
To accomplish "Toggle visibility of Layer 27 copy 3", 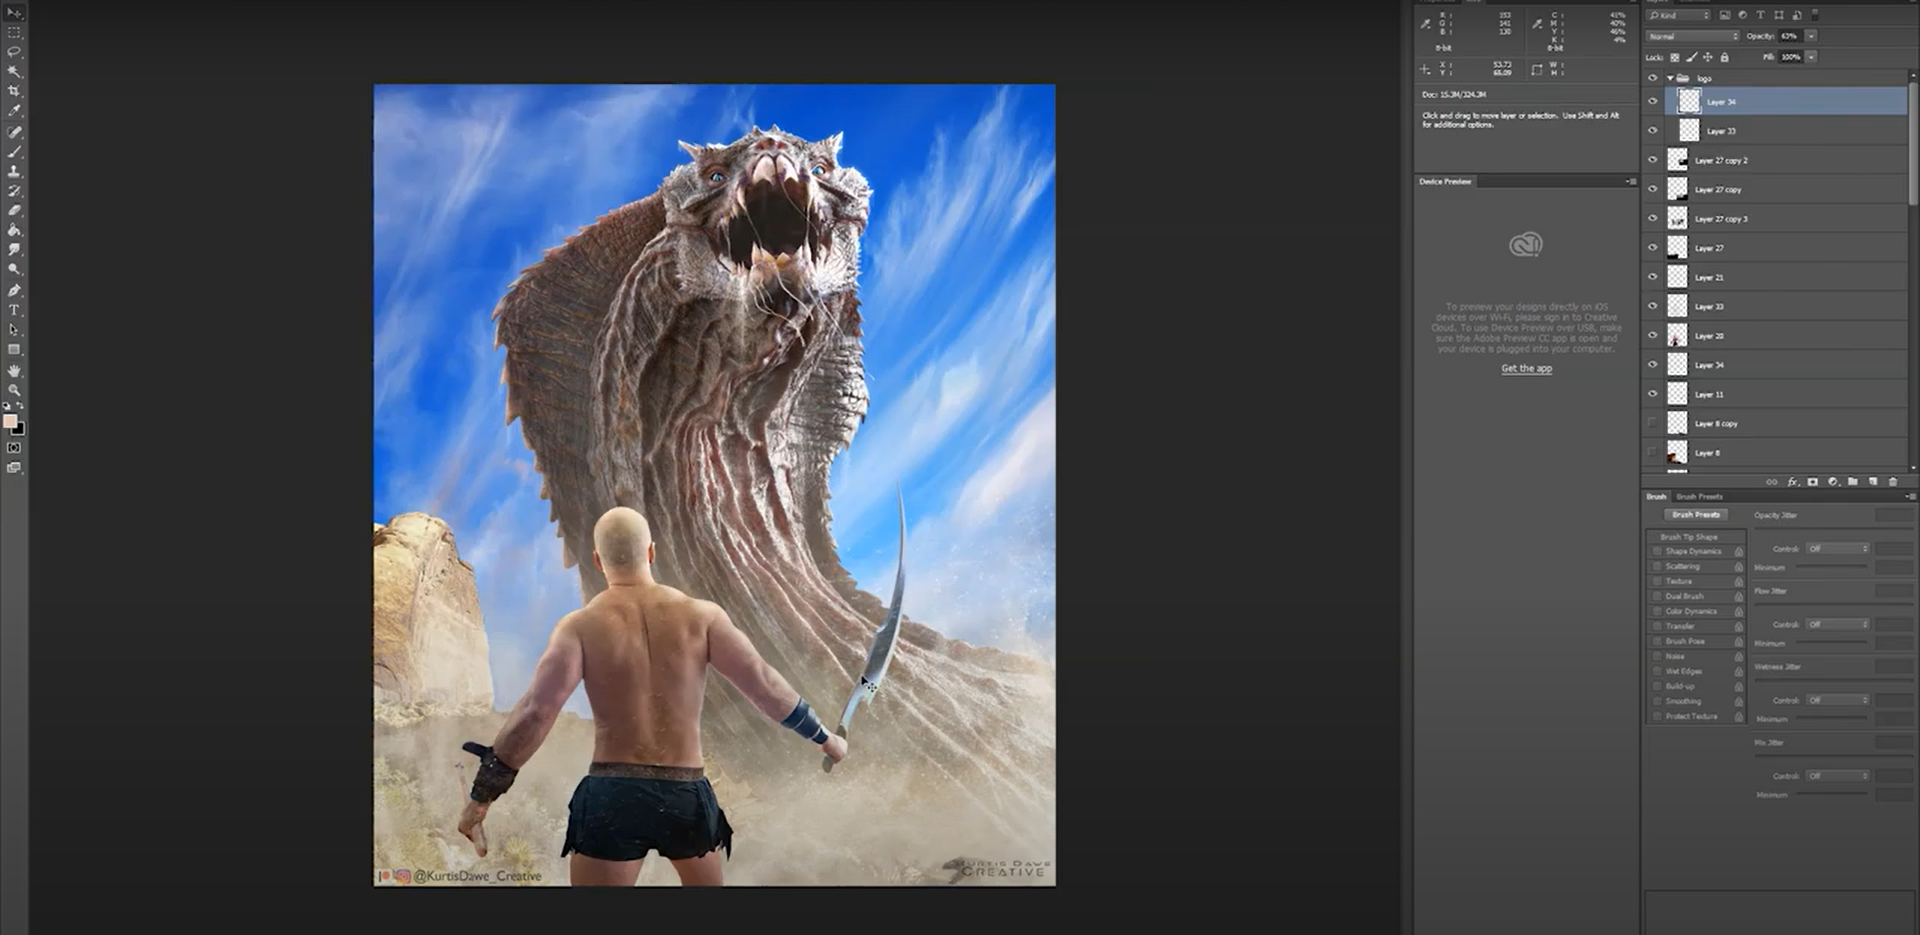I will click(1653, 218).
